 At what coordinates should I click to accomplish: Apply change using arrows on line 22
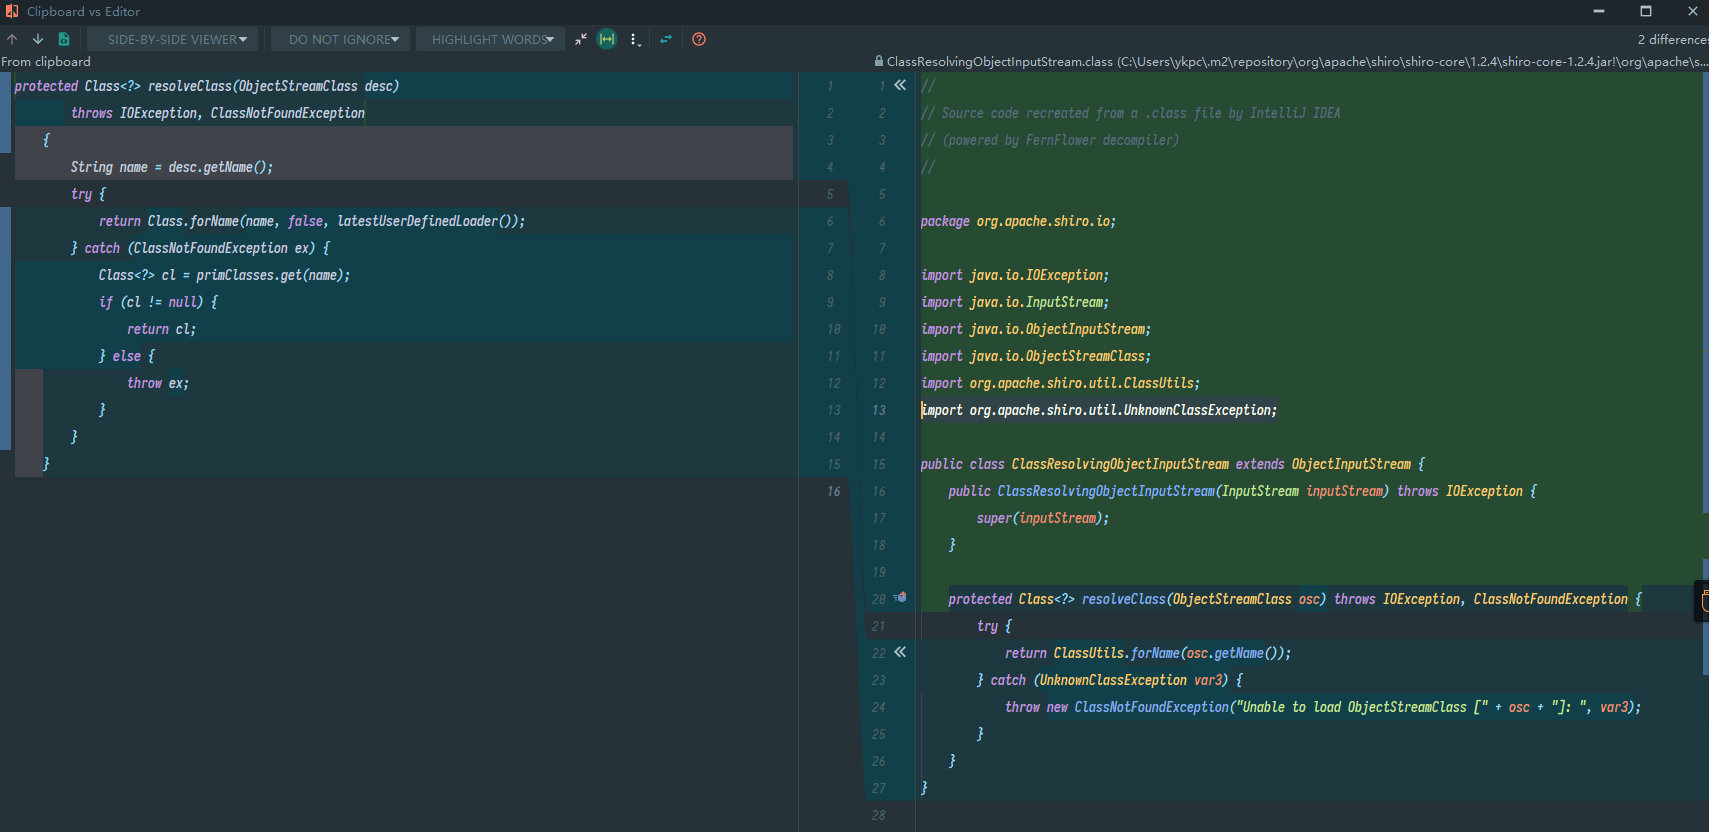(900, 652)
